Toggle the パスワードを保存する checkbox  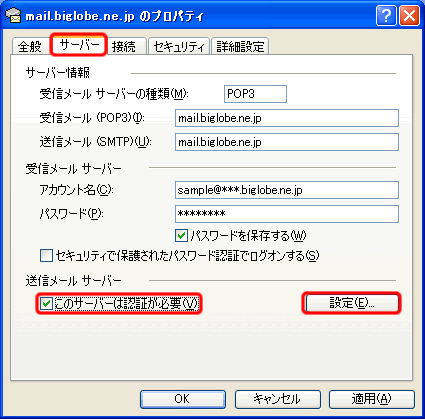point(181,236)
